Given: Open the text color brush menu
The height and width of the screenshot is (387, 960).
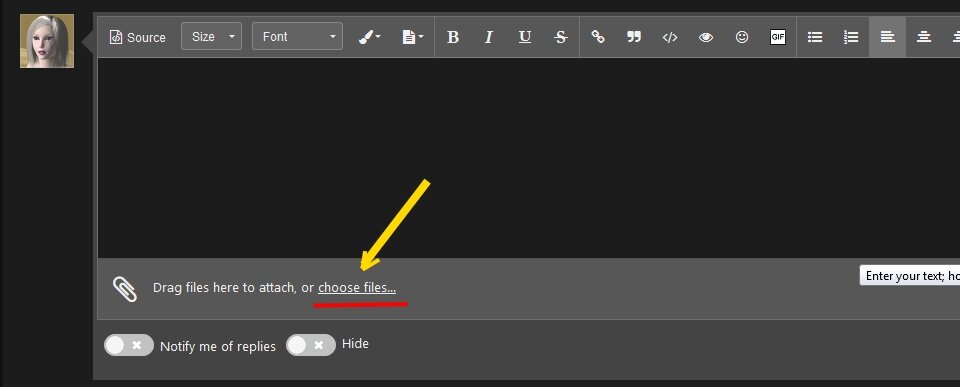Looking at the screenshot, I should [x=369, y=37].
